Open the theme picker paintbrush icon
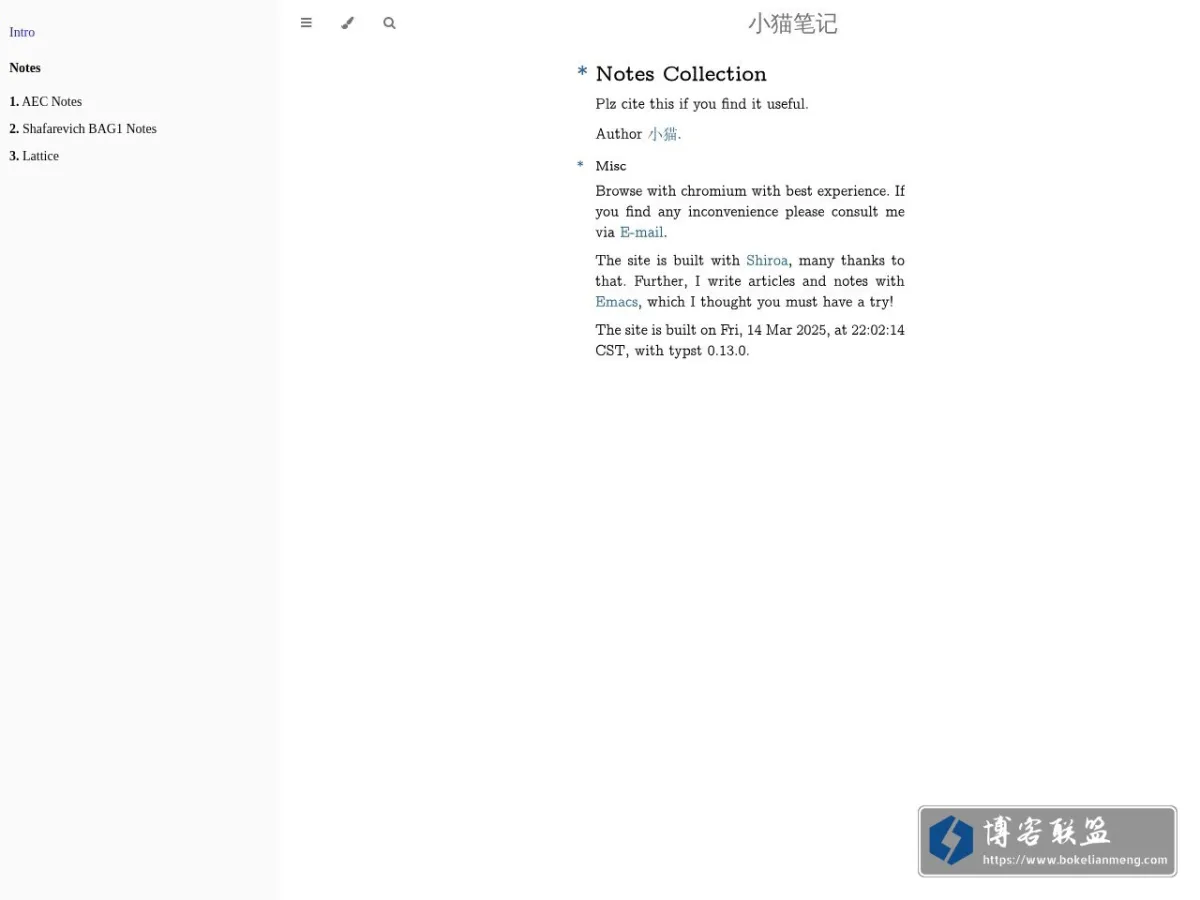This screenshot has width=1200, height=900. pyautogui.click(x=348, y=23)
